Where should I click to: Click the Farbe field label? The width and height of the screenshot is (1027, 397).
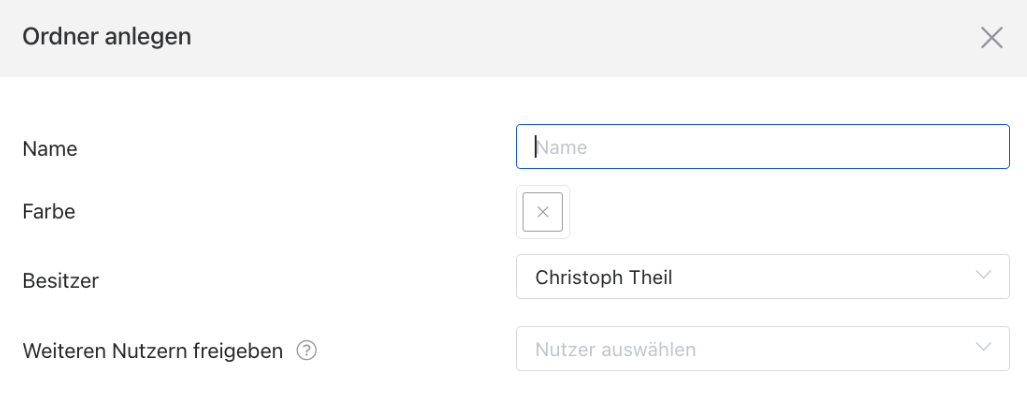[x=48, y=212]
